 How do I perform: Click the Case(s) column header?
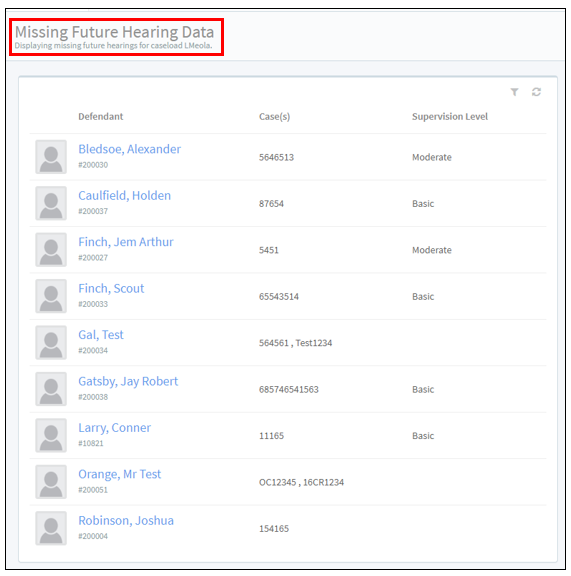[x=274, y=117]
